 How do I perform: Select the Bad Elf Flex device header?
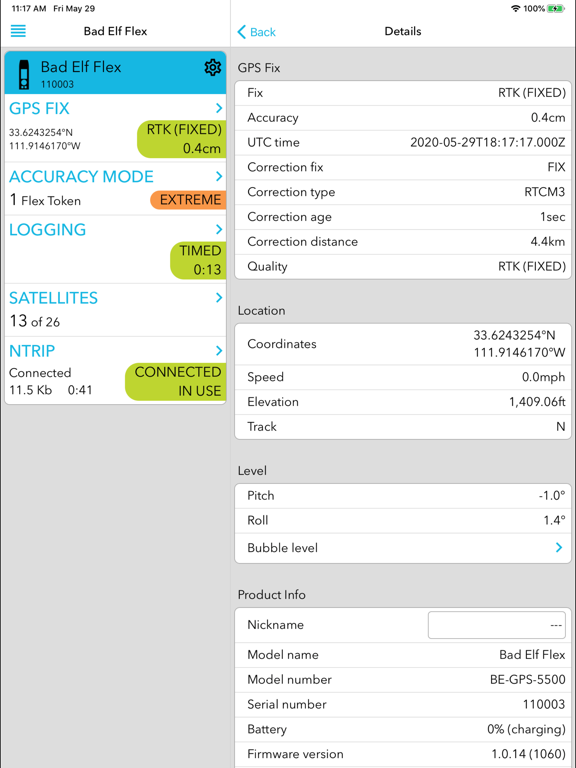[115, 72]
